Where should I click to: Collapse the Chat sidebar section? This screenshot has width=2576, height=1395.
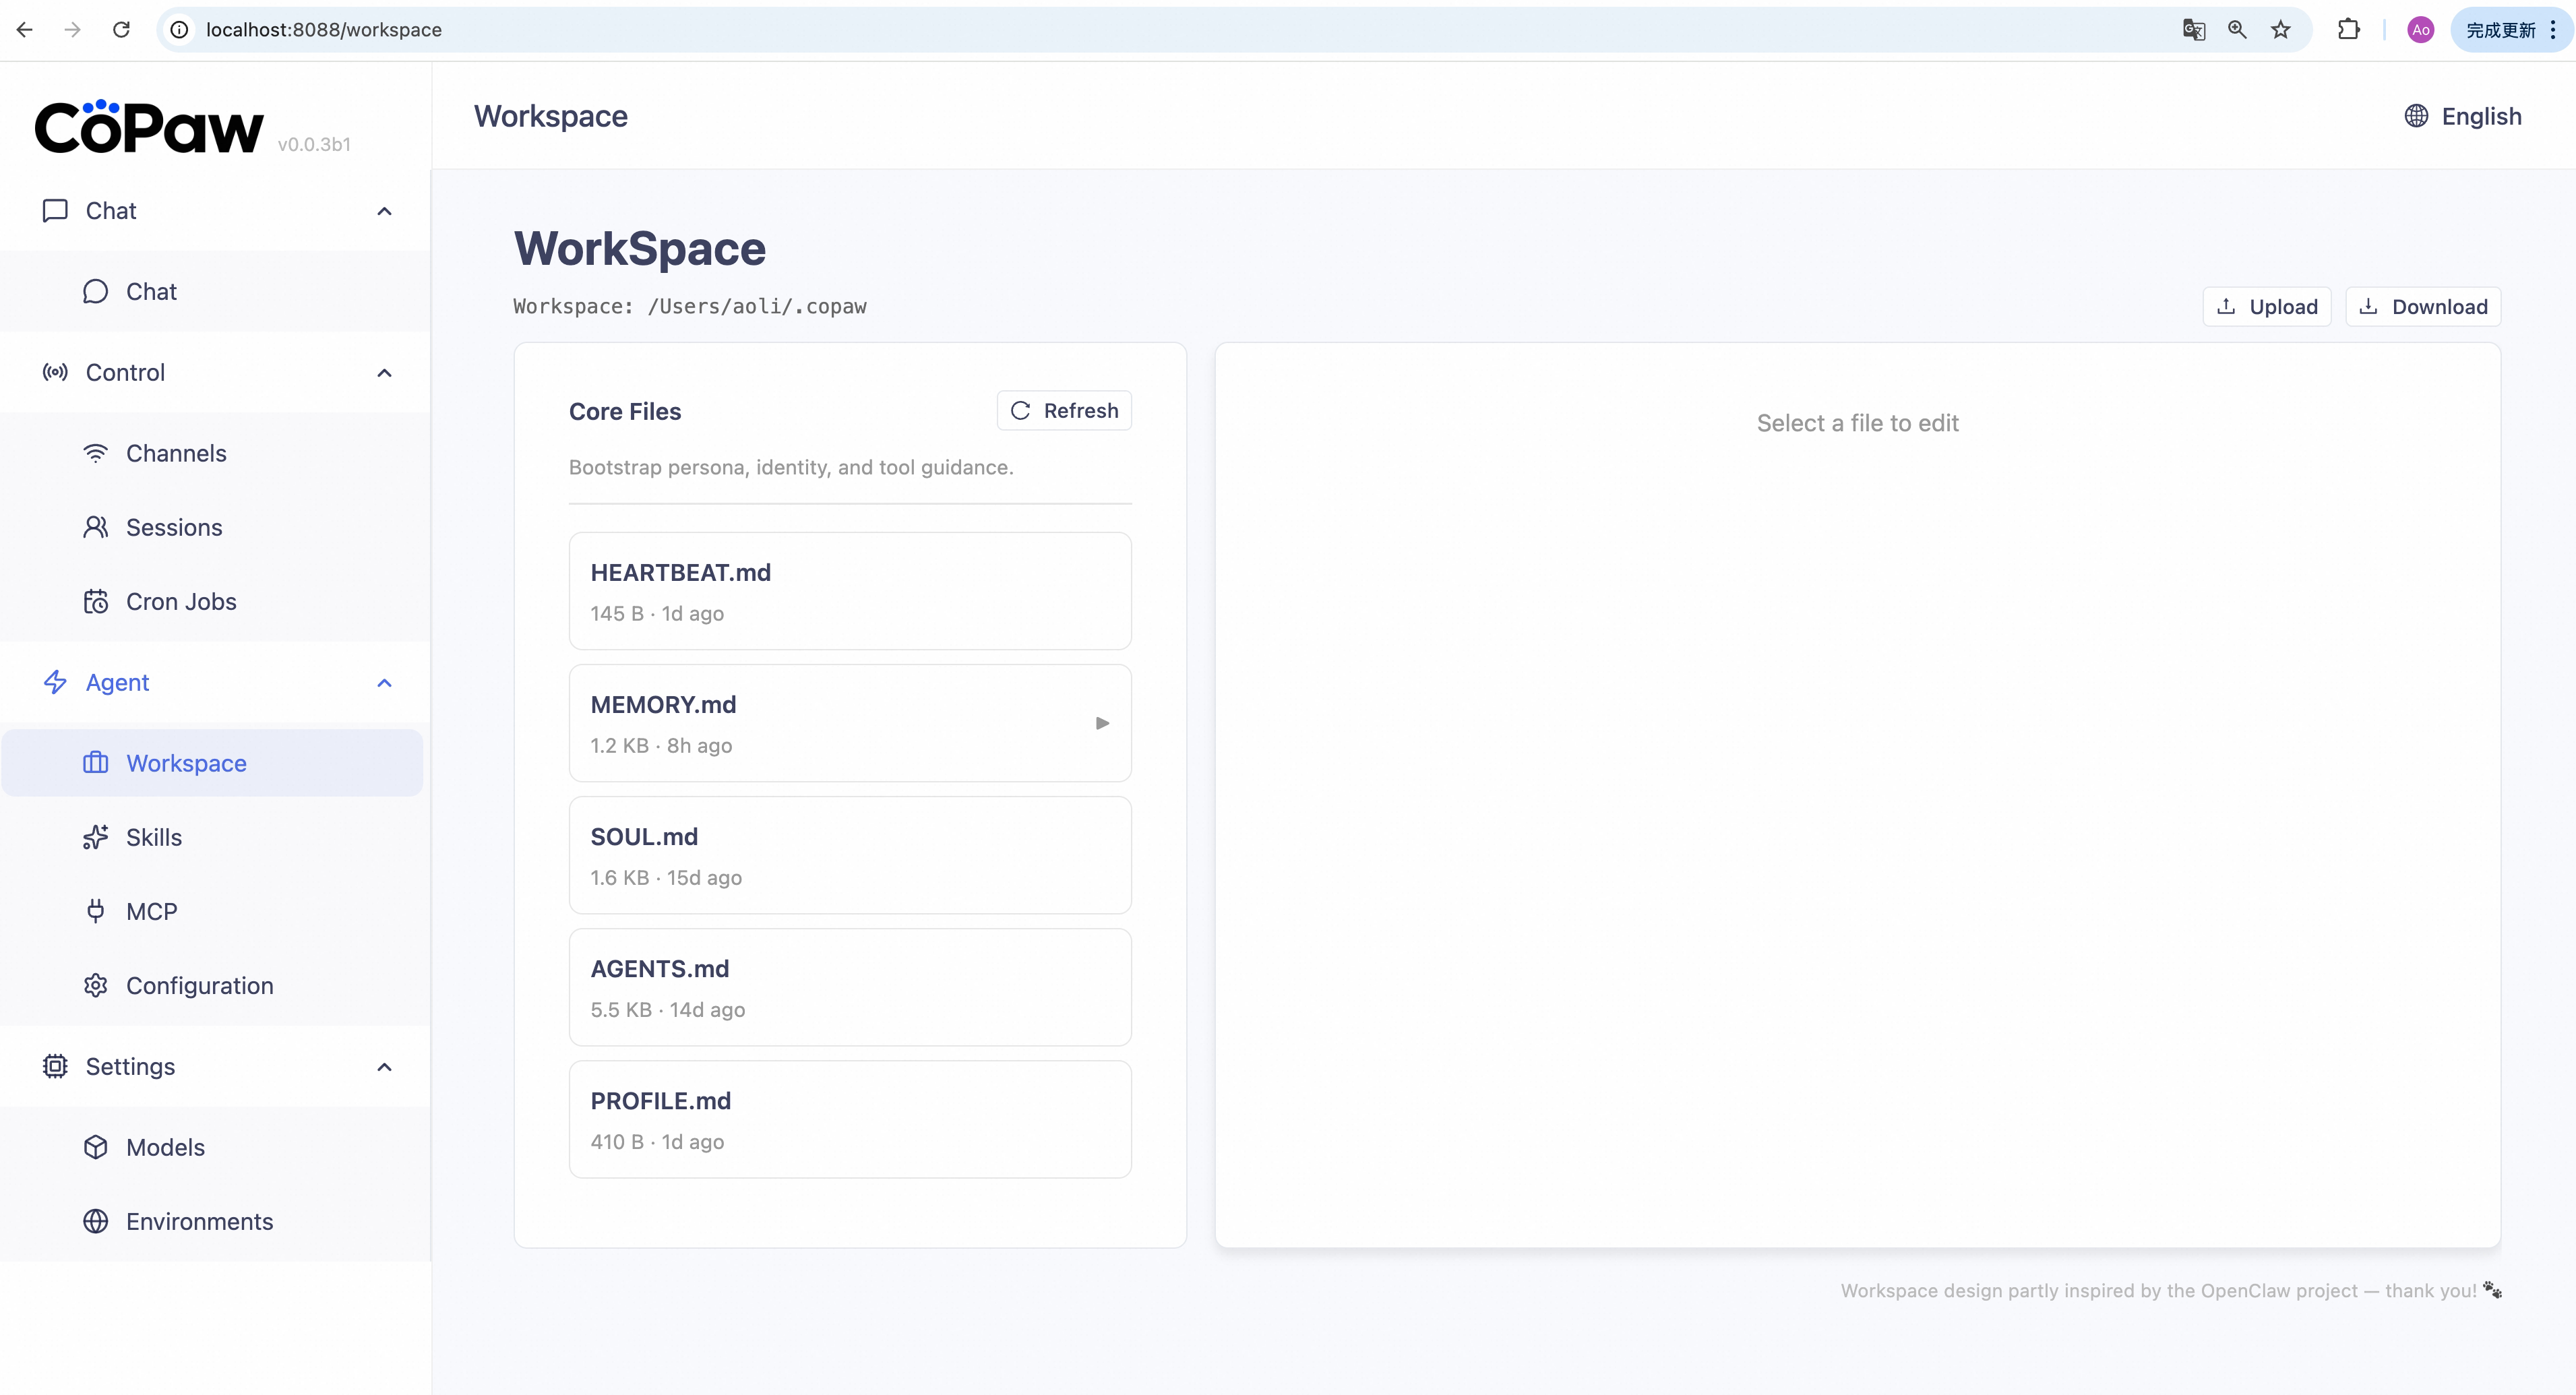[x=384, y=211]
